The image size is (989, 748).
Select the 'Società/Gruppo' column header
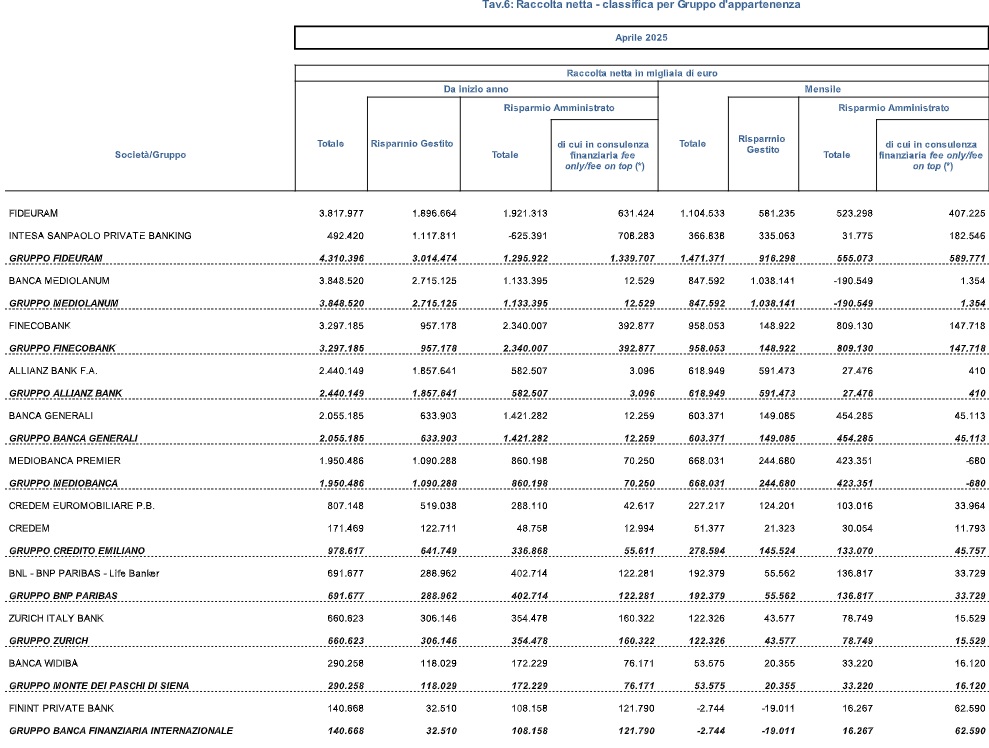tap(150, 155)
